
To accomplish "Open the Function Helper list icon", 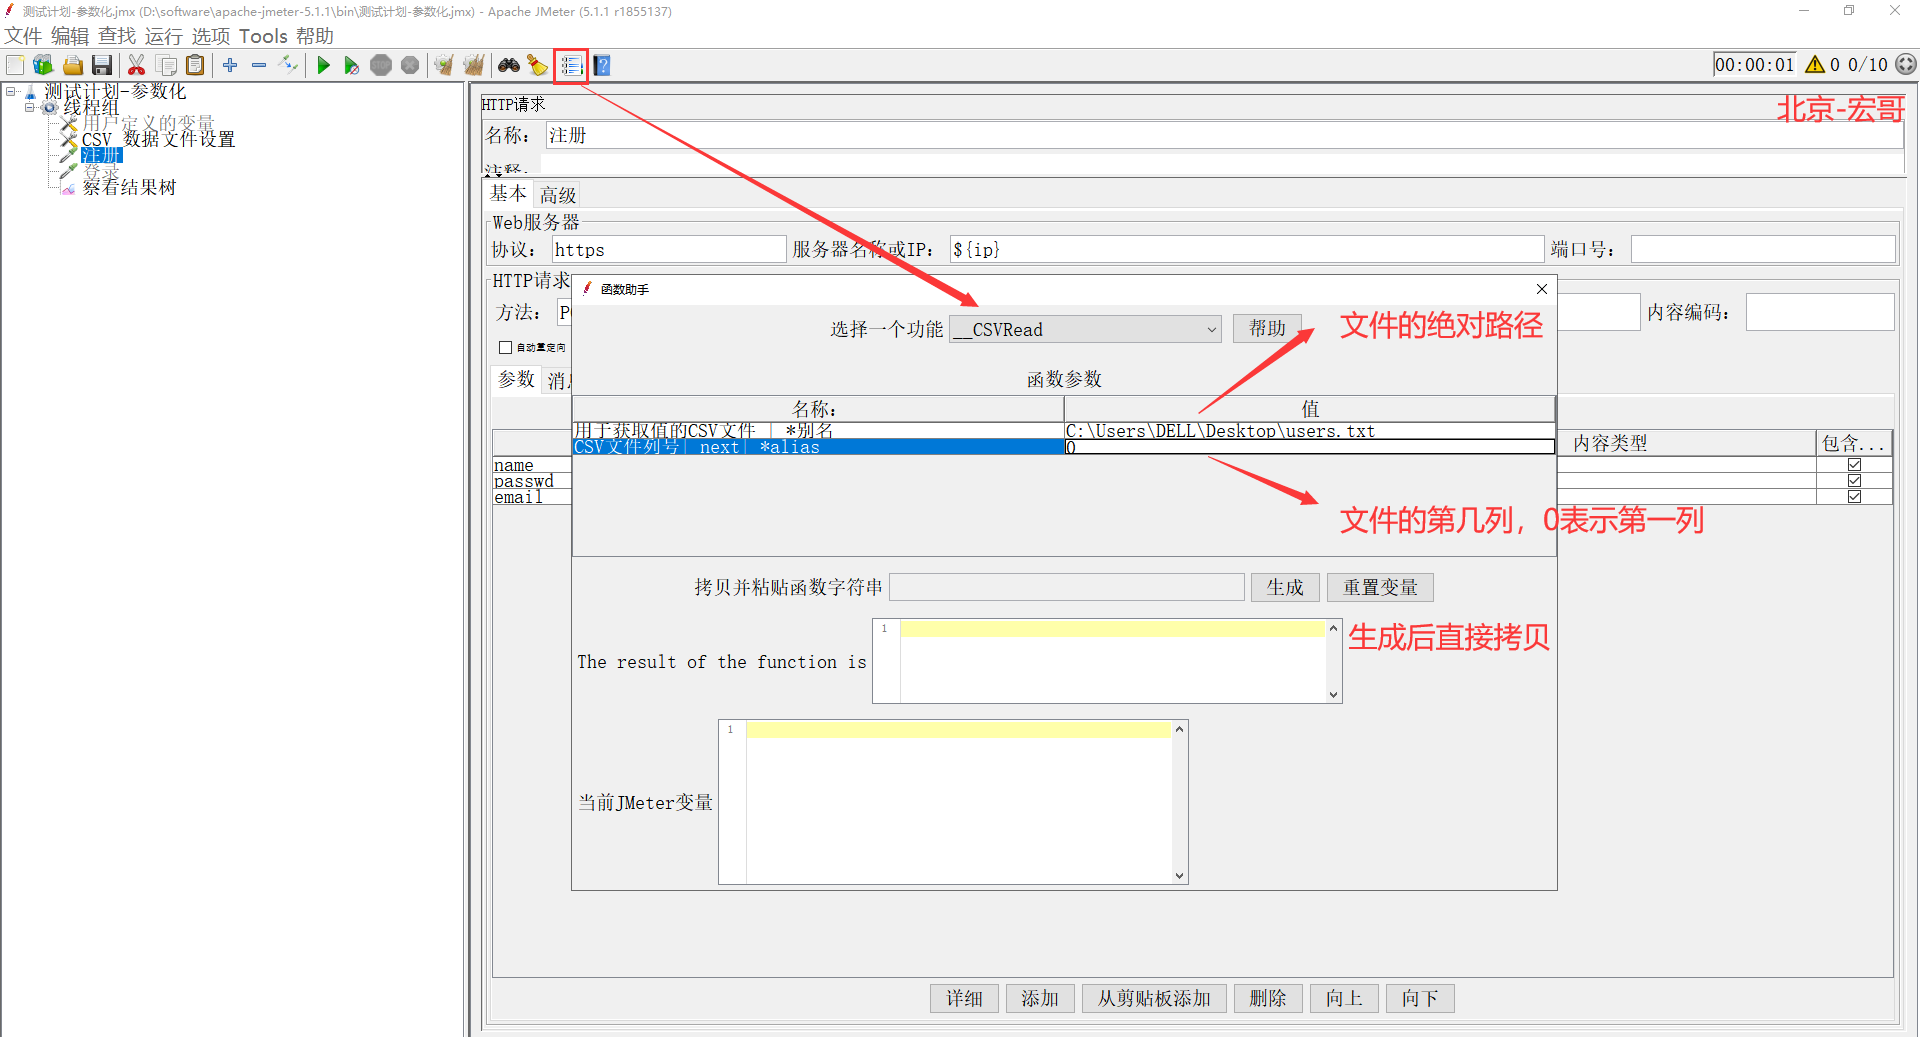I will (x=571, y=66).
